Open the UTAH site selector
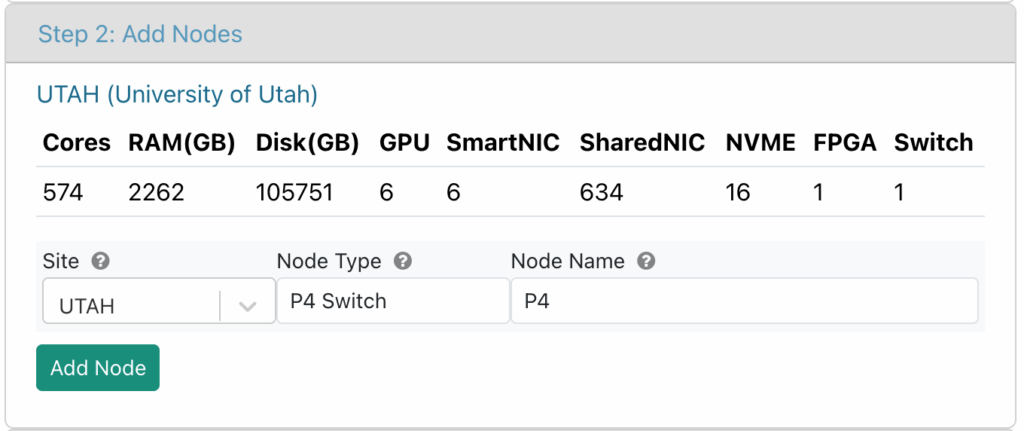This screenshot has width=1024, height=431. click(159, 301)
